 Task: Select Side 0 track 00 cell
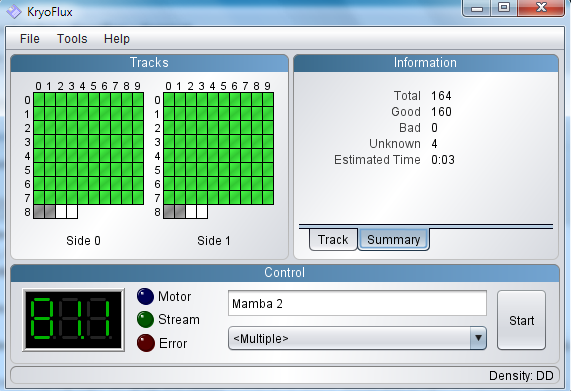39,100
